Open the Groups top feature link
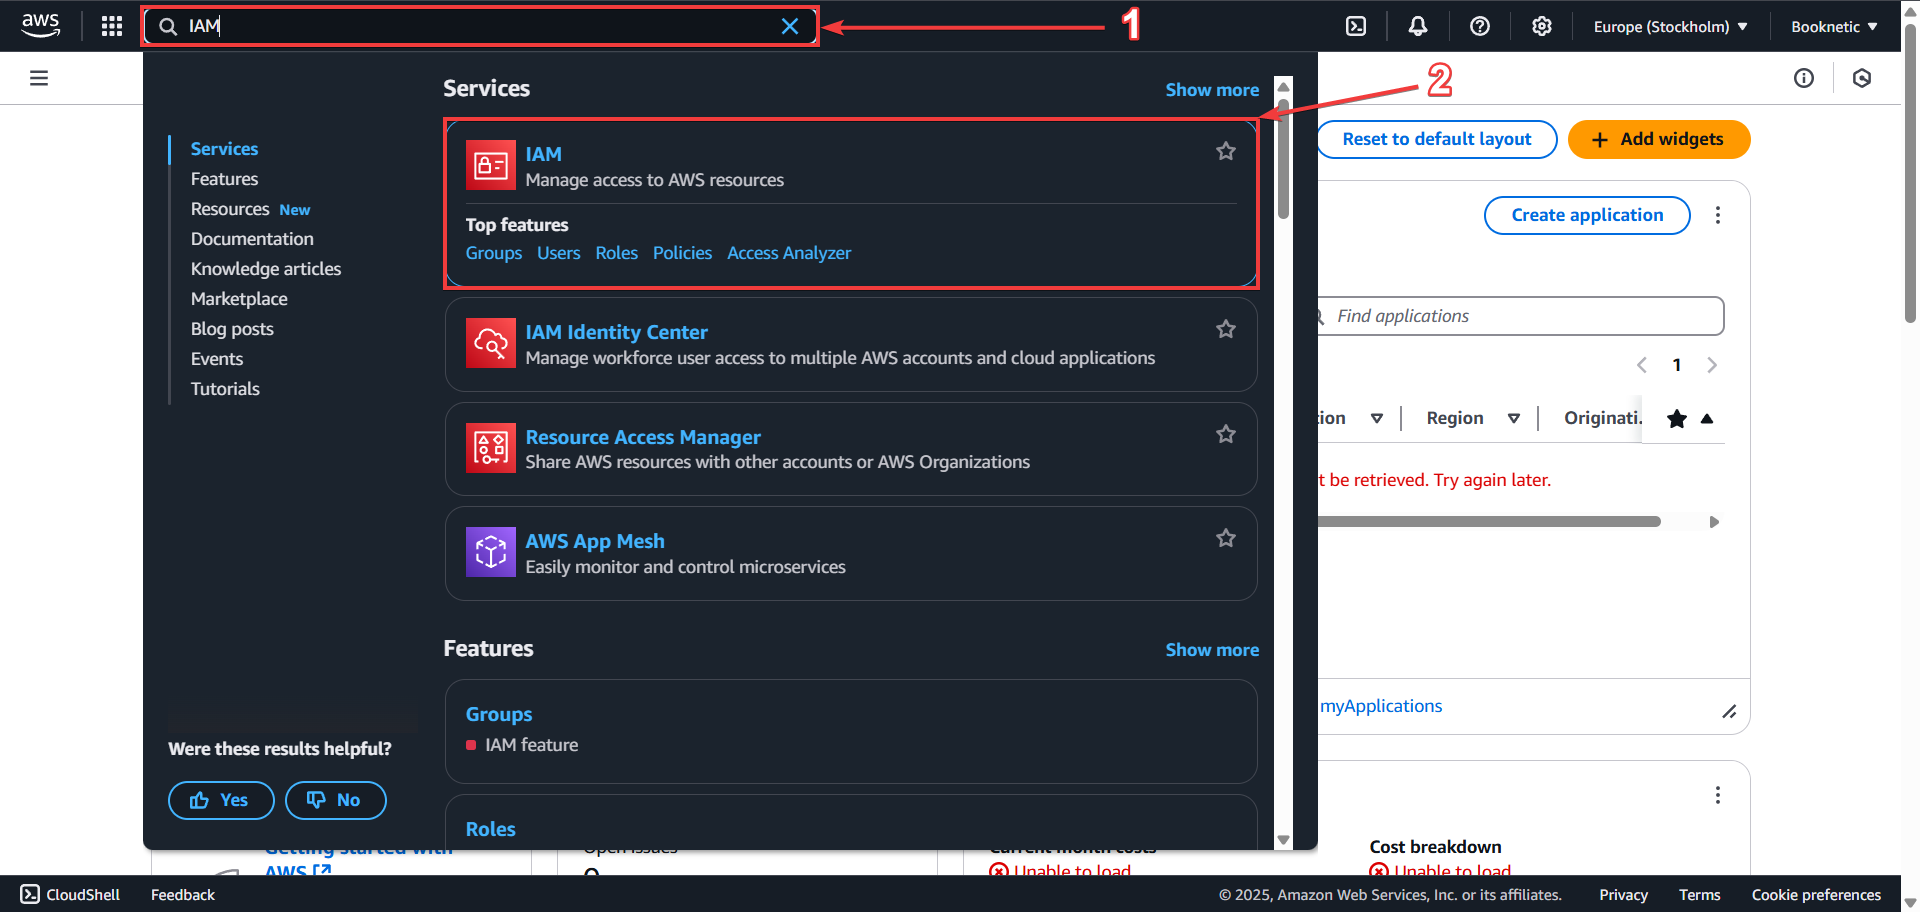 pos(494,253)
